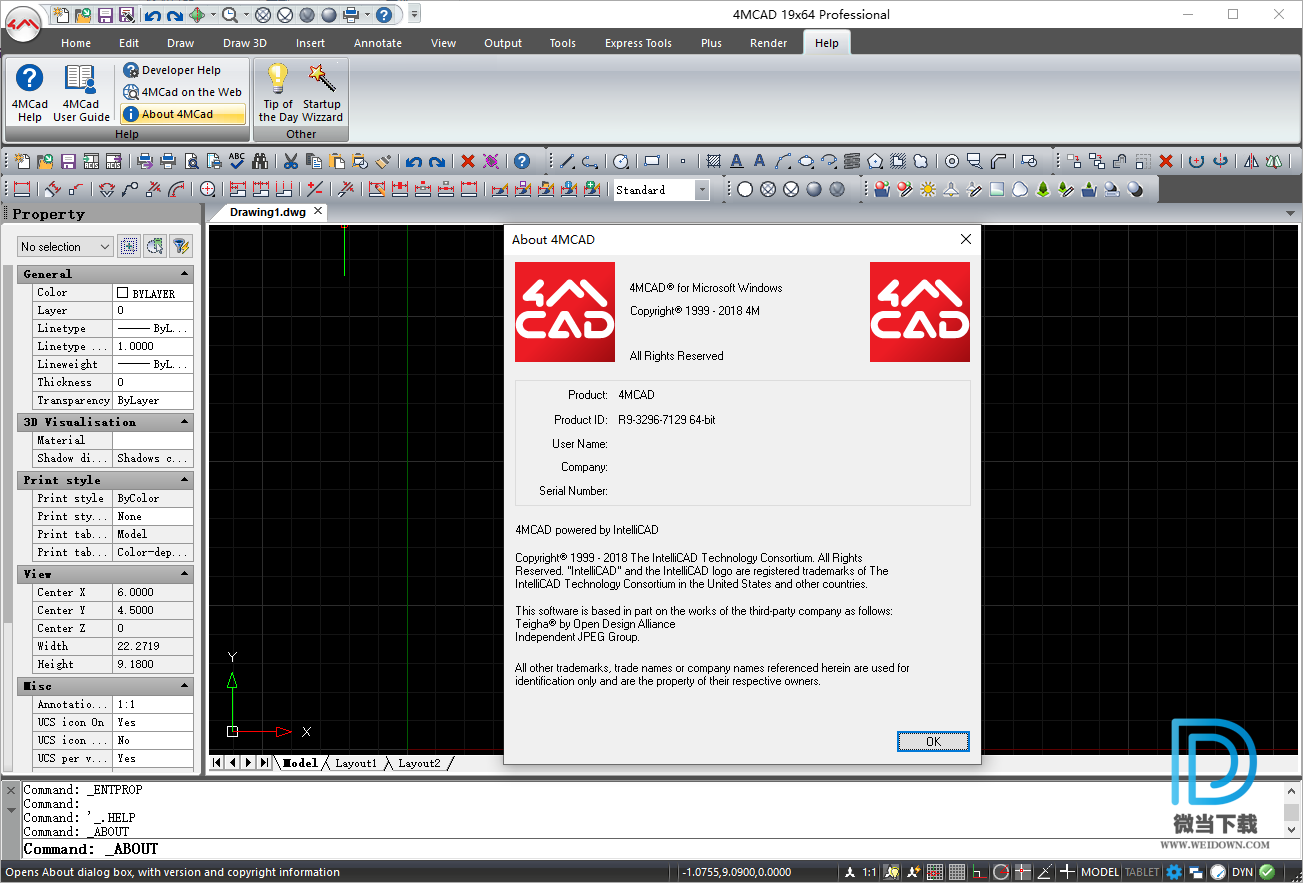This screenshot has width=1303, height=883.
Task: Open the Home ribbon tab
Action: point(76,43)
